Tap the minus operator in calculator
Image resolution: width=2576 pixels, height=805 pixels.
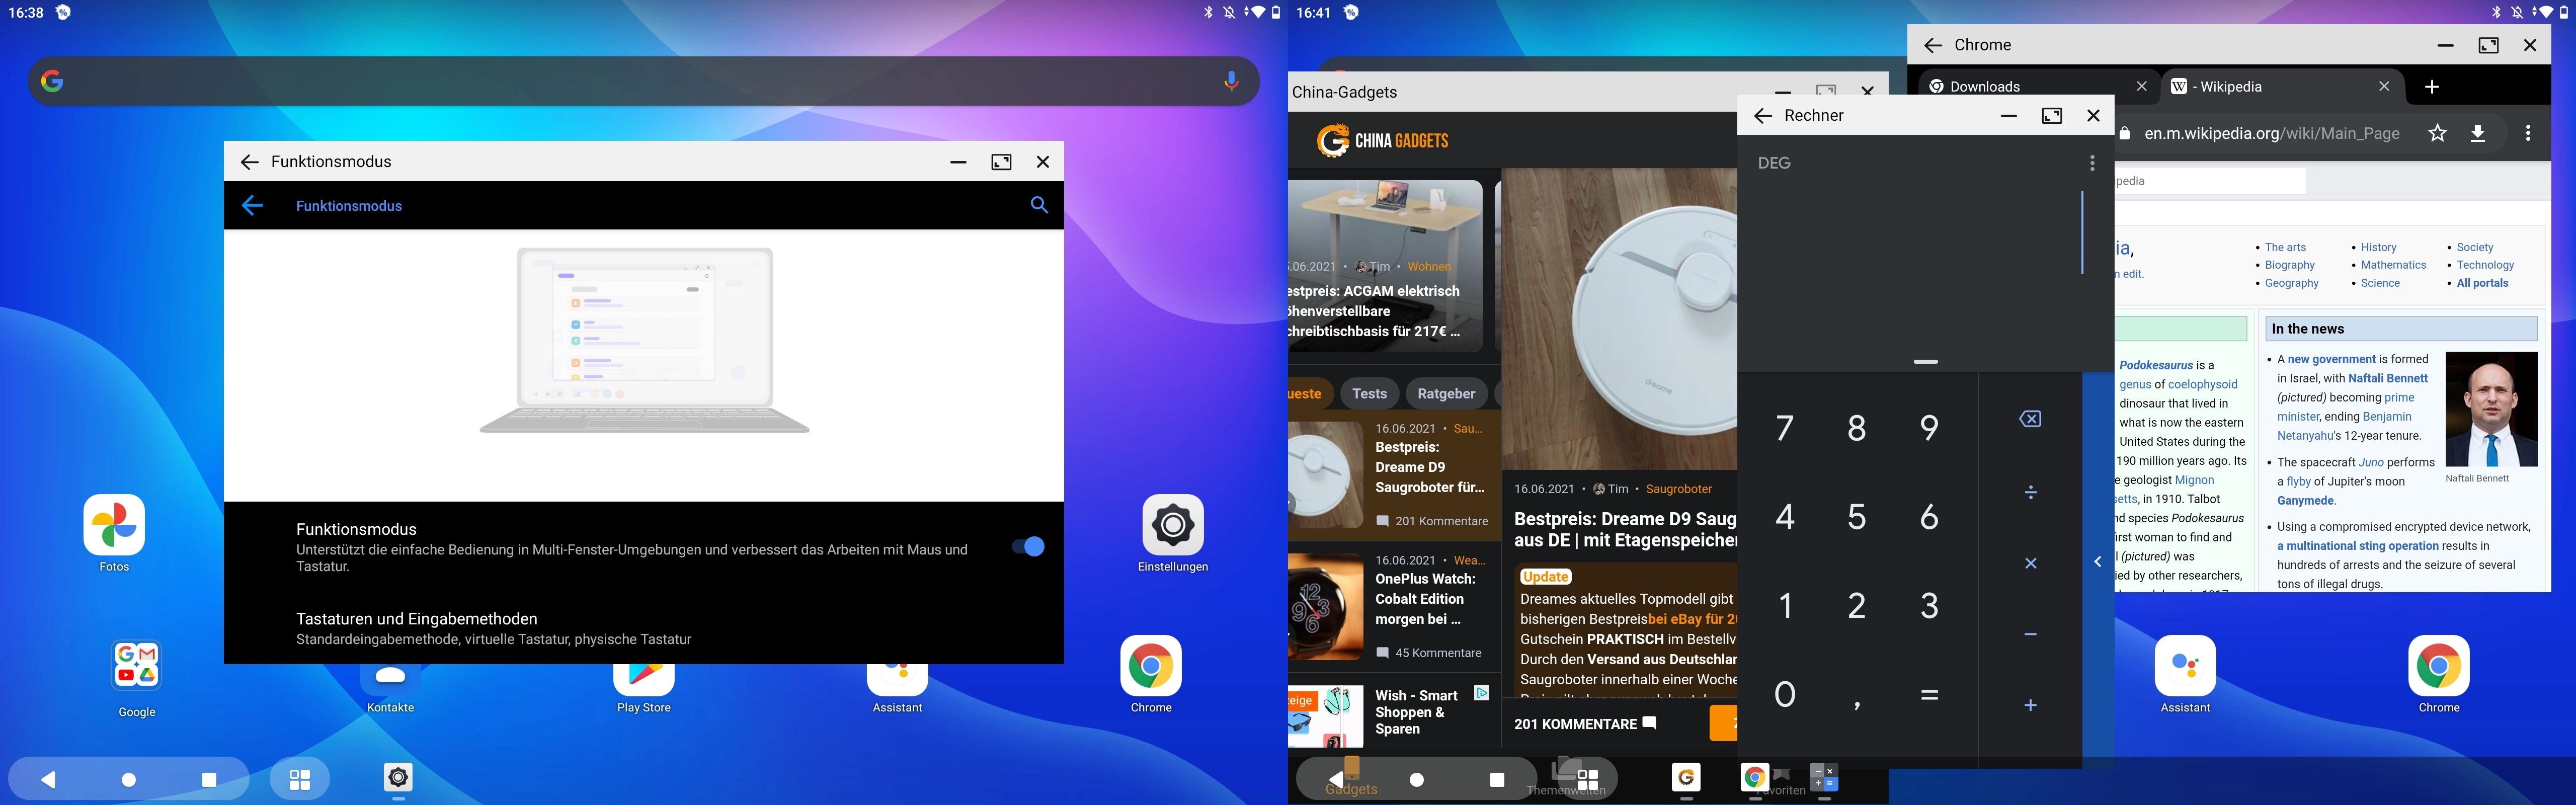(2030, 634)
